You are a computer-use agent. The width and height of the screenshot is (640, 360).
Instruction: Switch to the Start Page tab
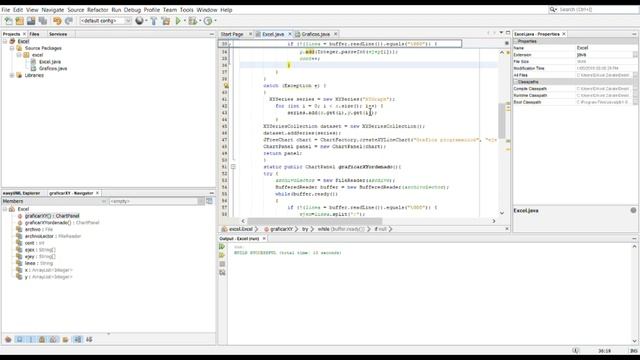click(x=232, y=34)
